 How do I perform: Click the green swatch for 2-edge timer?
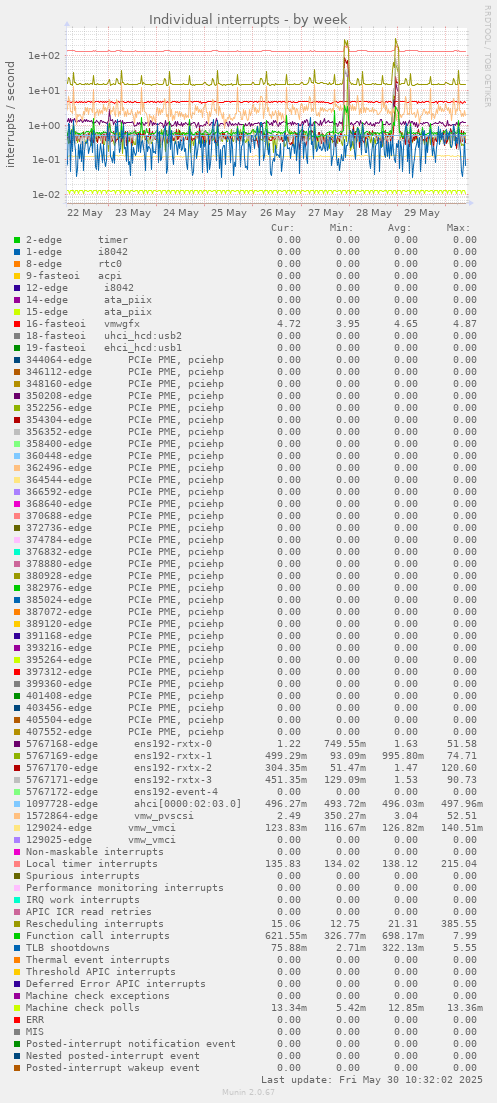(17, 240)
